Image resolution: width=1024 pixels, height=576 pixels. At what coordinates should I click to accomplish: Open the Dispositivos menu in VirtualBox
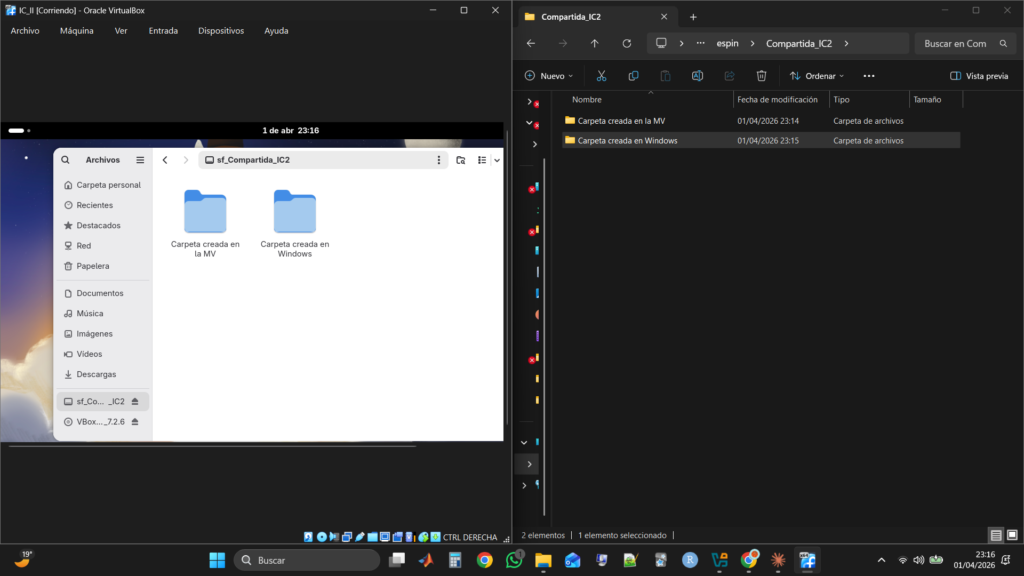coord(220,30)
